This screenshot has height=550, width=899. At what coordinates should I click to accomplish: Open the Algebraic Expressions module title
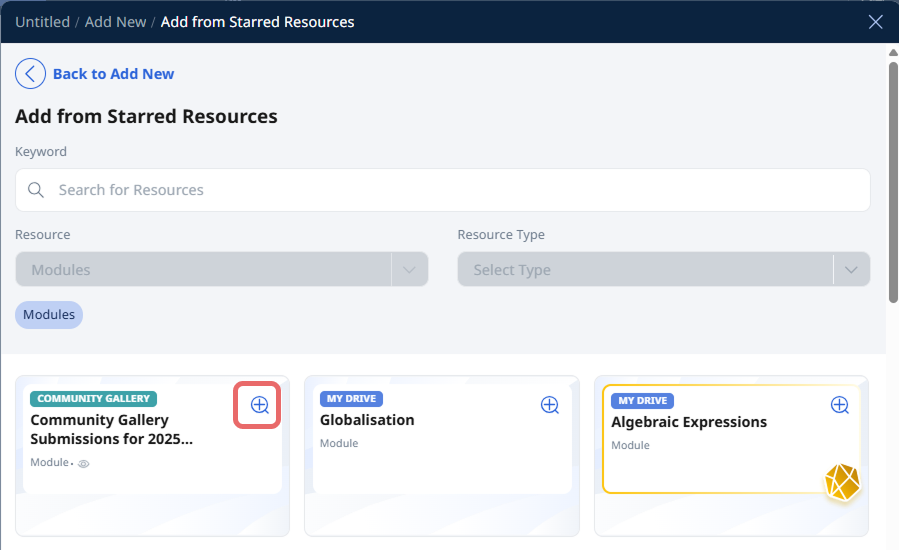[689, 422]
